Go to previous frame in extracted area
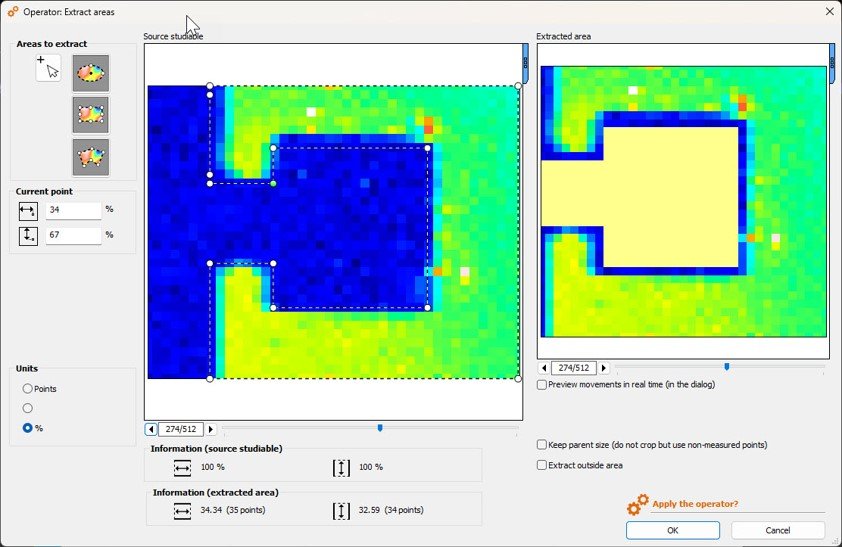 coord(544,368)
